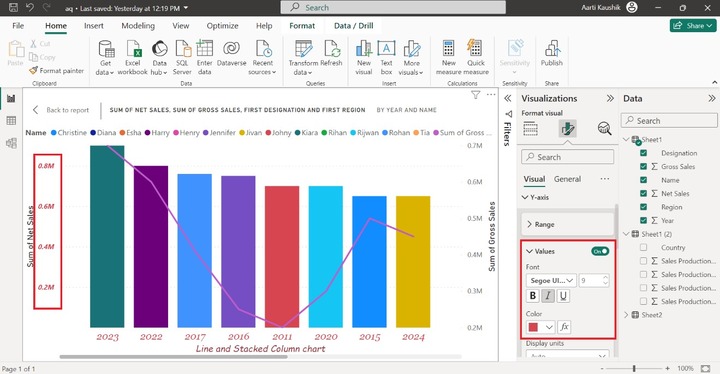720x374 pixels.
Task: Uncheck the Year field
Action: pos(643,221)
